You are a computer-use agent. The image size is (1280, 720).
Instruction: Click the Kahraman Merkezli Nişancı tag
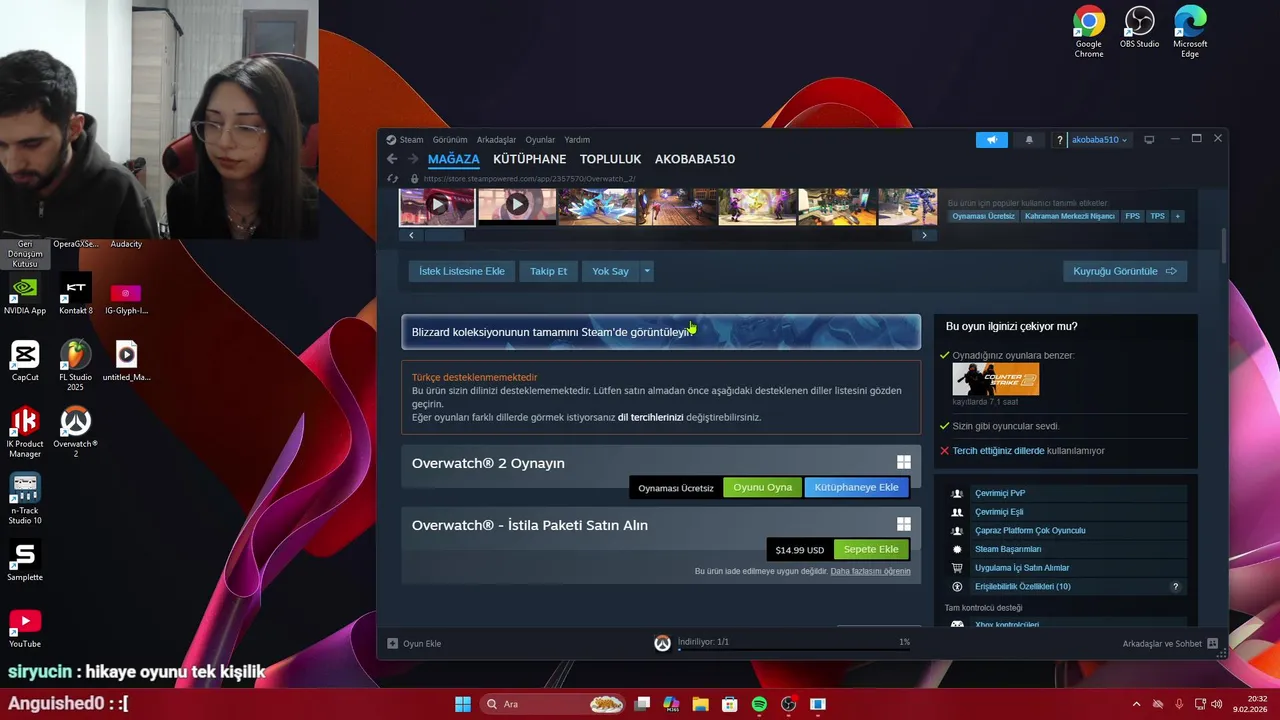(1069, 216)
